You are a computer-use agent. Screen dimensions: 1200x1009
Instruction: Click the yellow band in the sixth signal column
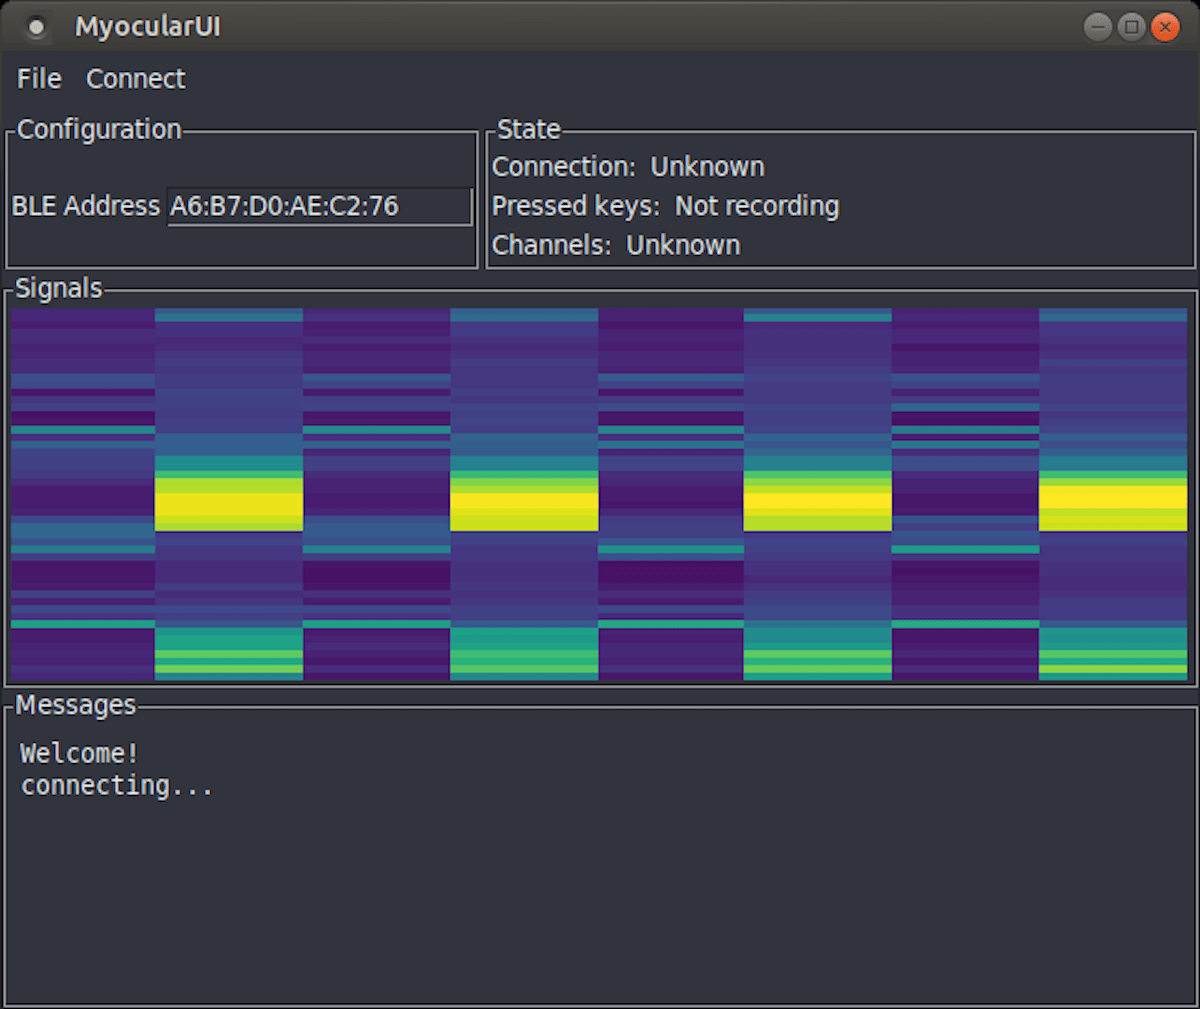[817, 505]
